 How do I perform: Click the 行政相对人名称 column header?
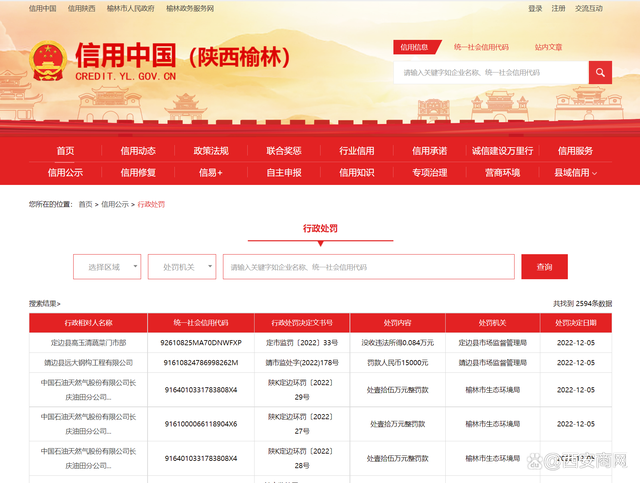click(x=88, y=323)
